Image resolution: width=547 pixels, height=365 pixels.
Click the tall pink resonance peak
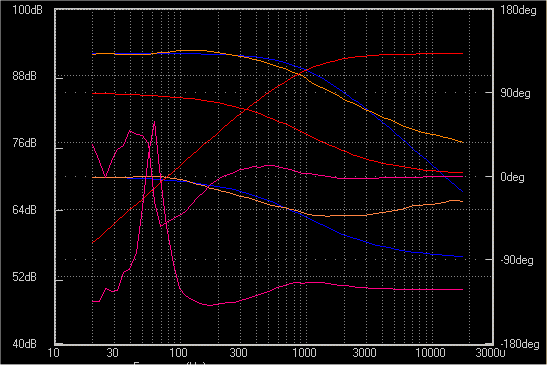tap(154, 123)
